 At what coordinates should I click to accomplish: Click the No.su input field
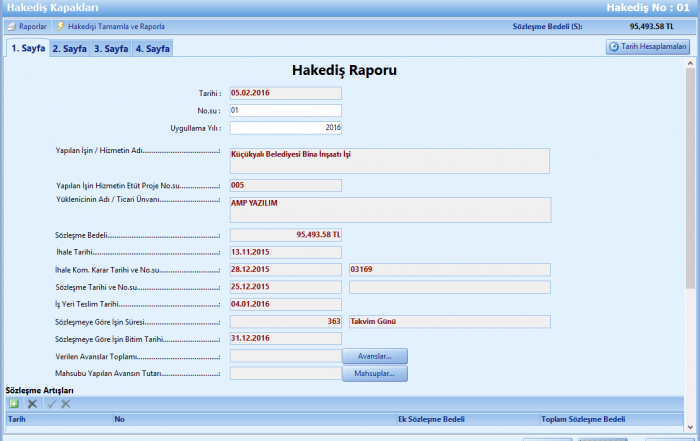pyautogui.click(x=285, y=110)
